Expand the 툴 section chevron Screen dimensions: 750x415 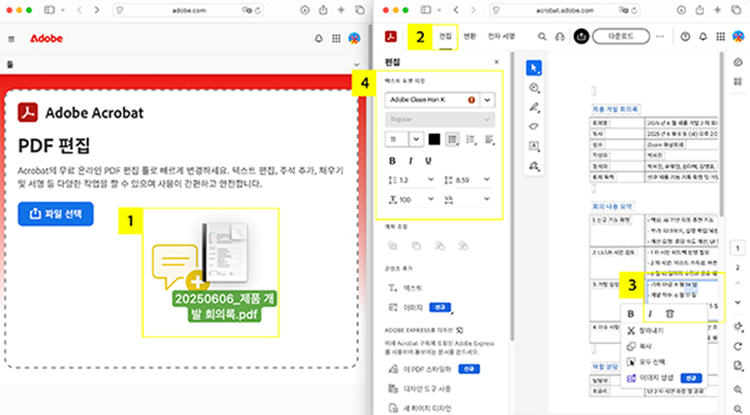tap(356, 64)
